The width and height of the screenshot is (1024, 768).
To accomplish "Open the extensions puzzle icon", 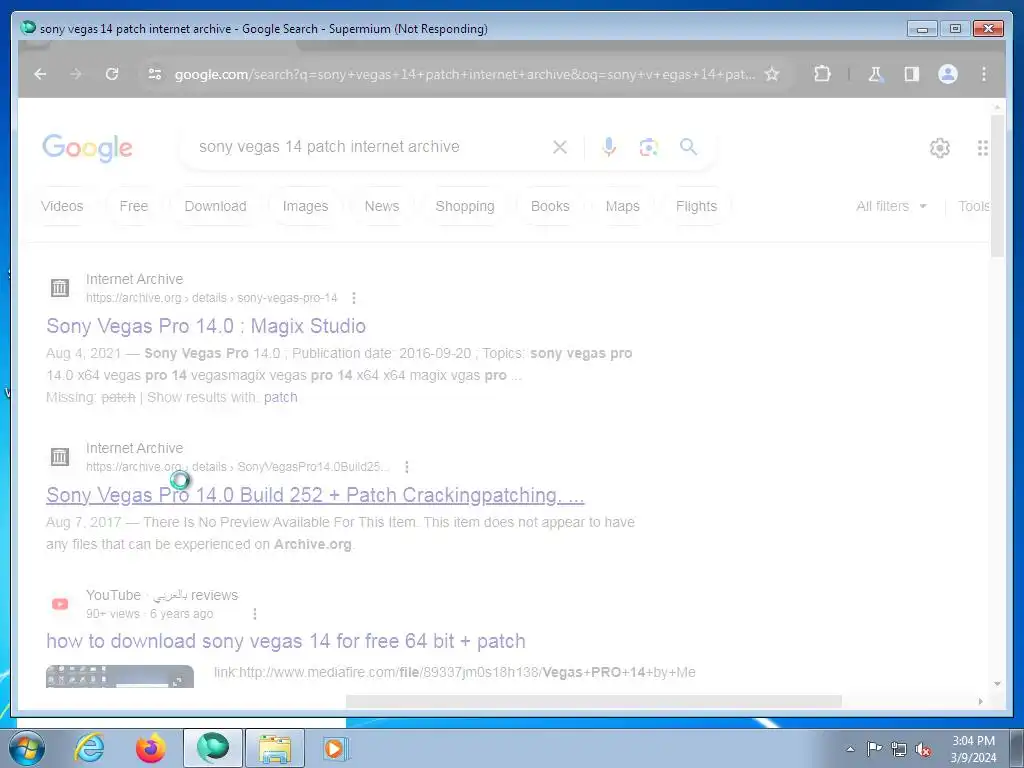I will (x=822, y=74).
